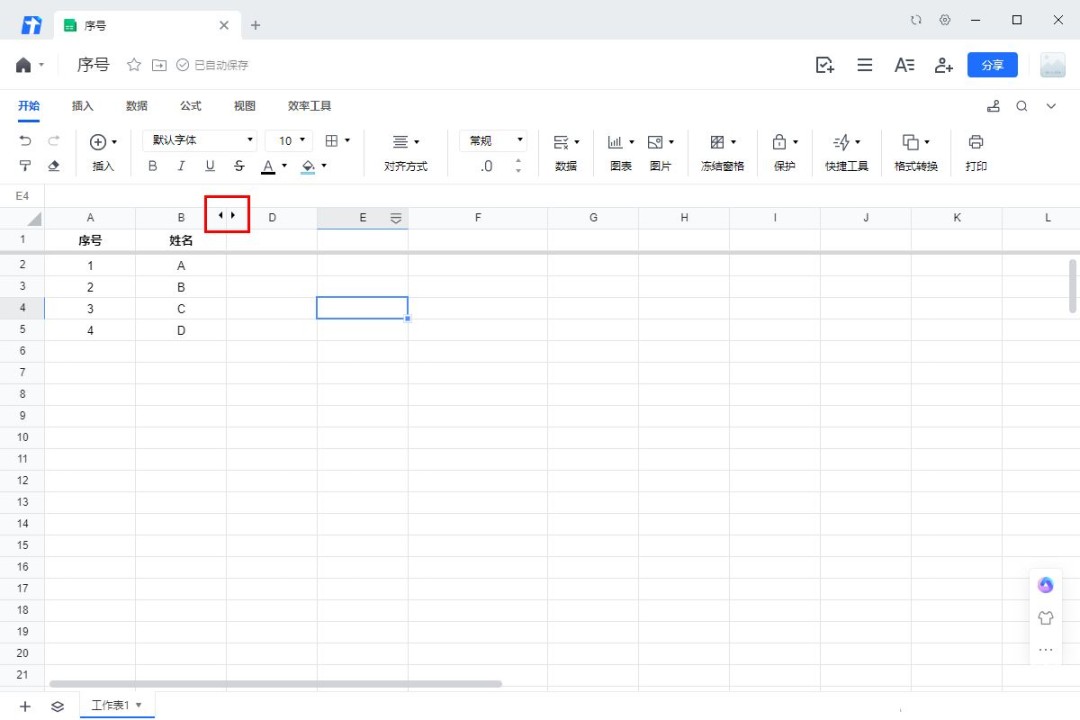
Task: Expand the 常规 number format dropdown
Action: (x=493, y=141)
